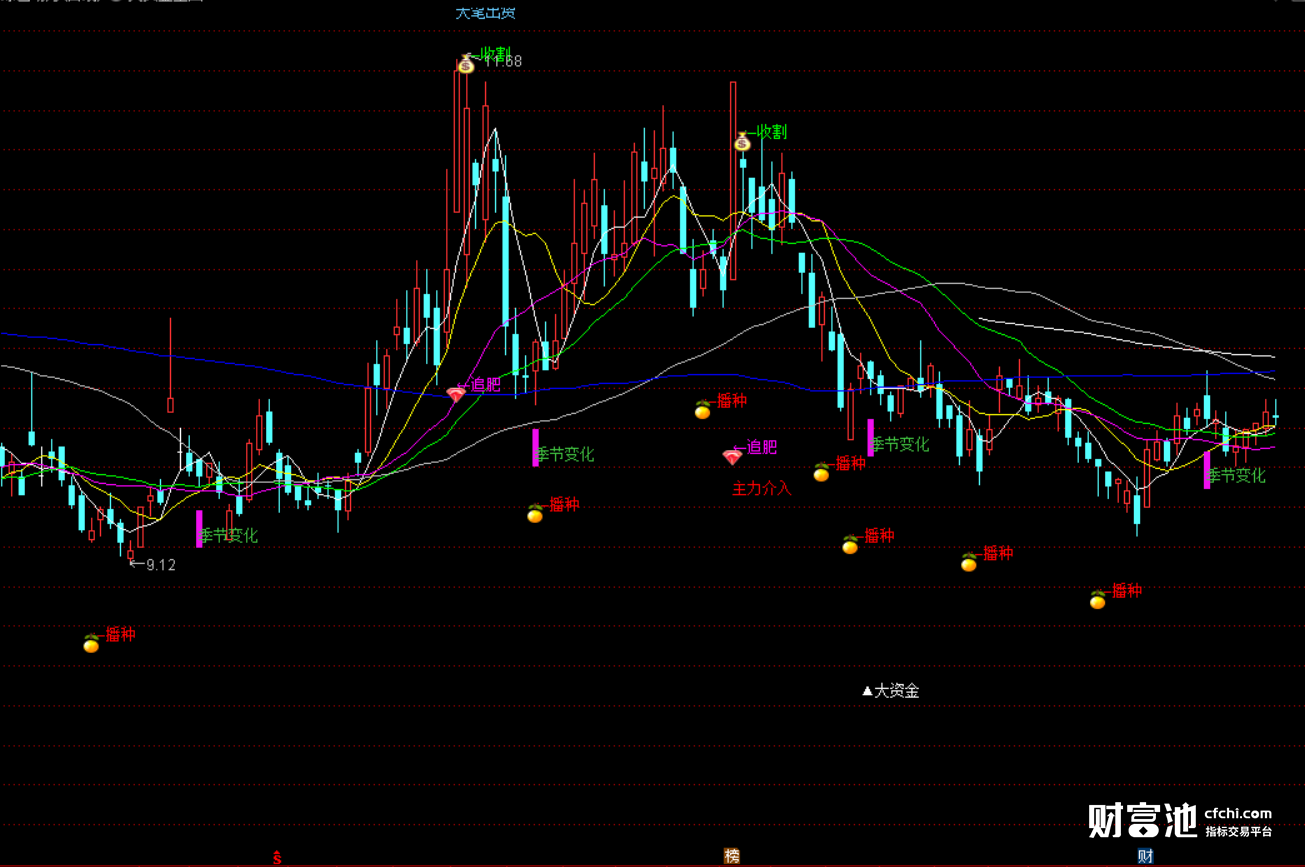Open the cfchi.com 财富池 watermark link
Screen dimensions: 1305x867
click(1180, 820)
